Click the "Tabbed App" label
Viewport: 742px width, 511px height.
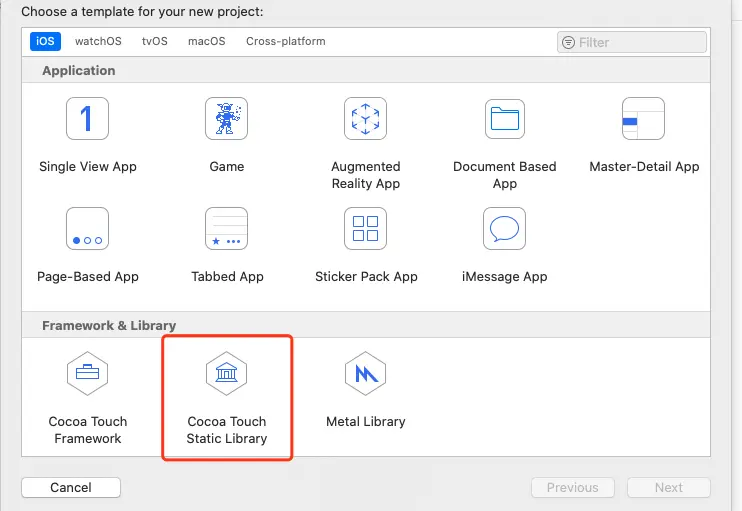(227, 276)
